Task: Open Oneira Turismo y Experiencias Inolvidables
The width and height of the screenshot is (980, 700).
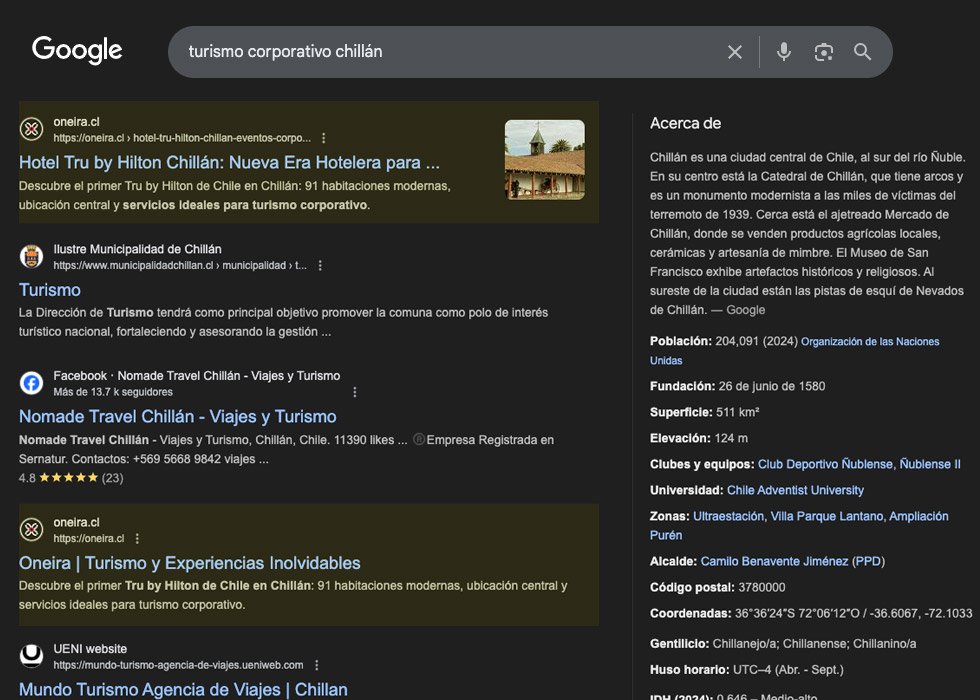Action: pyautogui.click(x=189, y=563)
